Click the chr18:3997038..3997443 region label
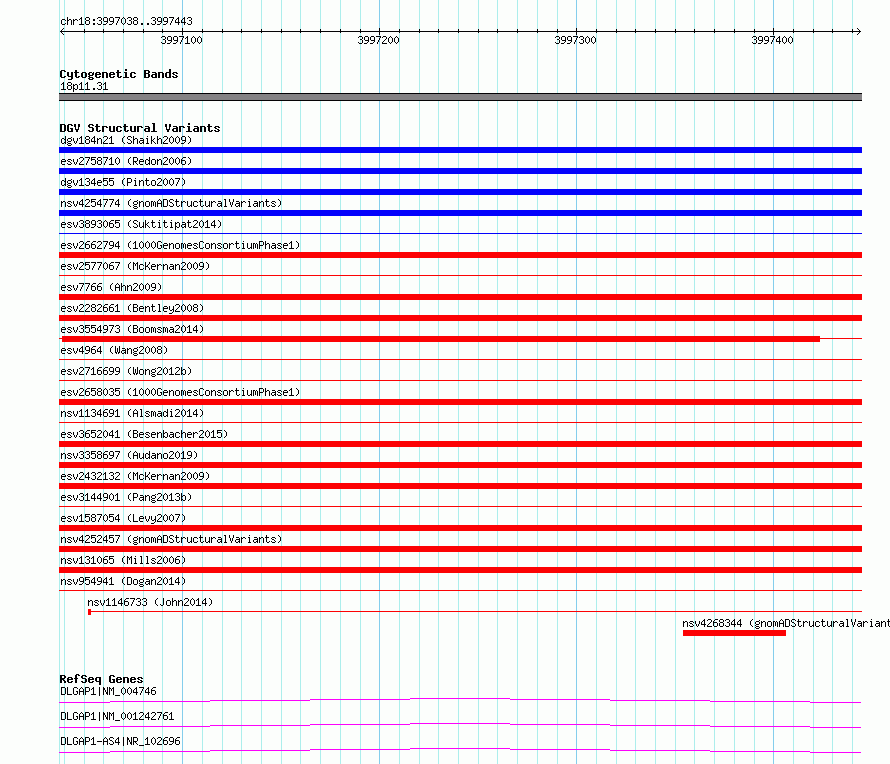 126,21
